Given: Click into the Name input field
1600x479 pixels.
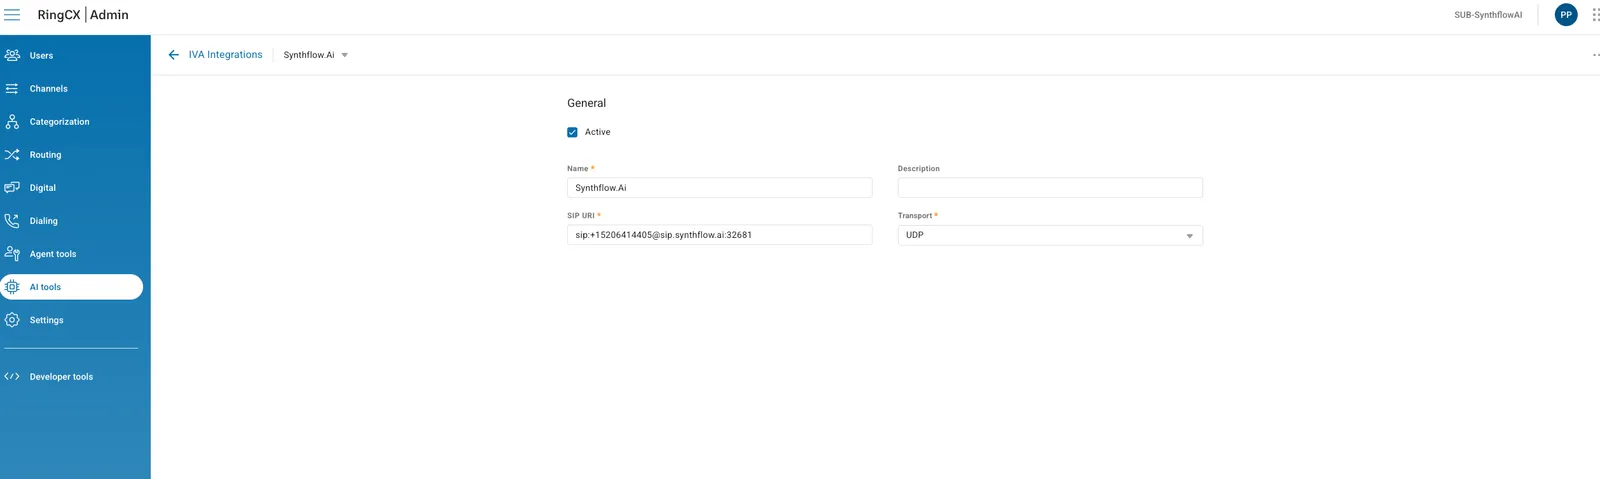Looking at the screenshot, I should pos(719,188).
